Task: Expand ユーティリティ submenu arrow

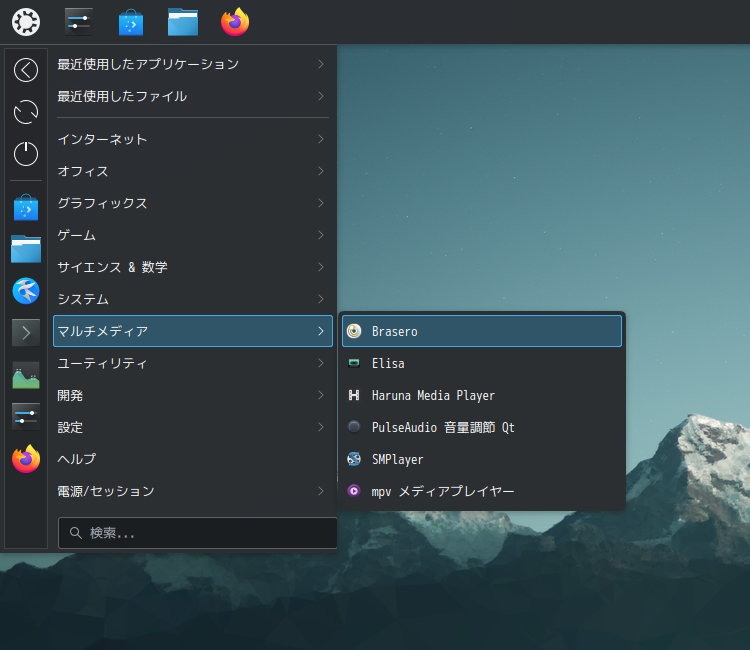Action: coord(321,363)
